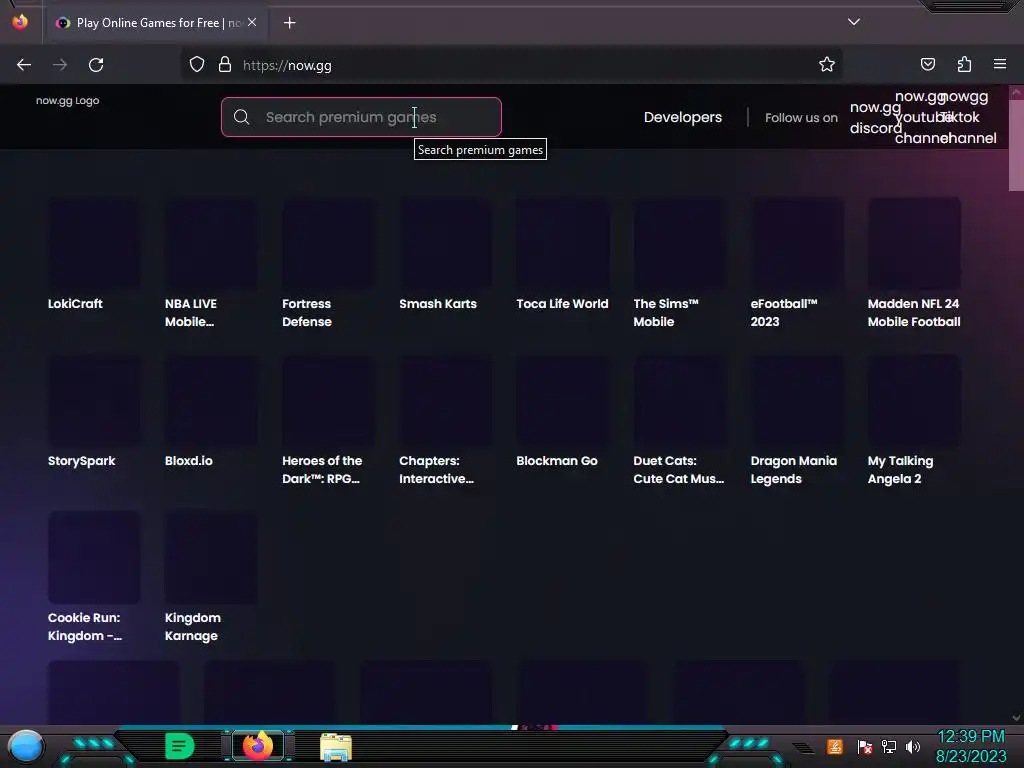
Task: Open the green notes app in taskbar
Action: coord(180,746)
